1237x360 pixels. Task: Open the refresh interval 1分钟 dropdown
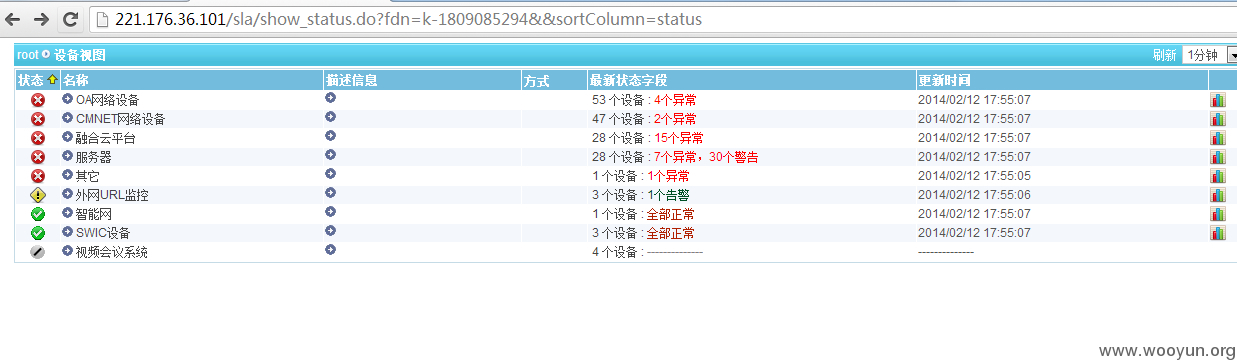click(x=1210, y=55)
